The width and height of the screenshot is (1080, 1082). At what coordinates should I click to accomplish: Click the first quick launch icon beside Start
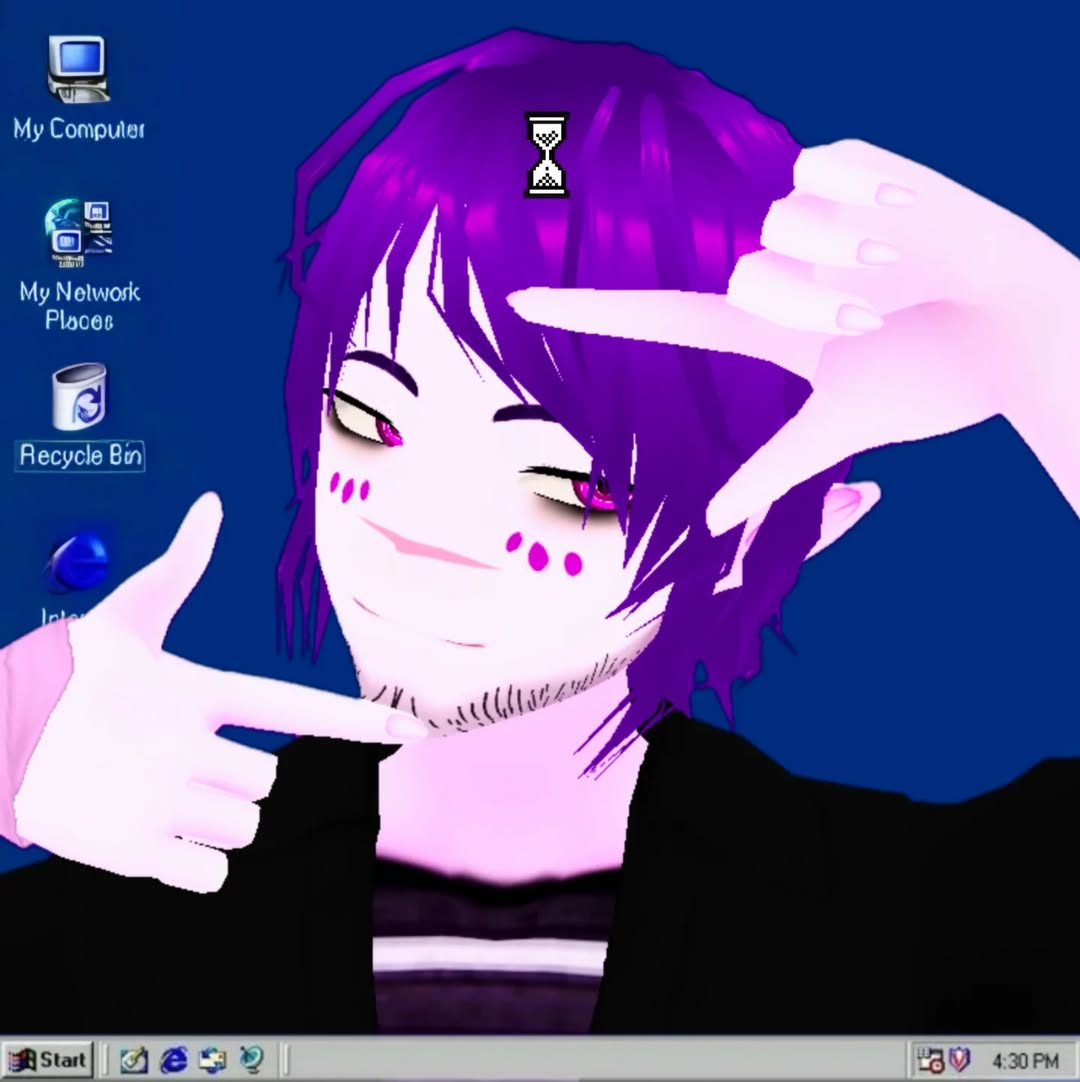(134, 1060)
